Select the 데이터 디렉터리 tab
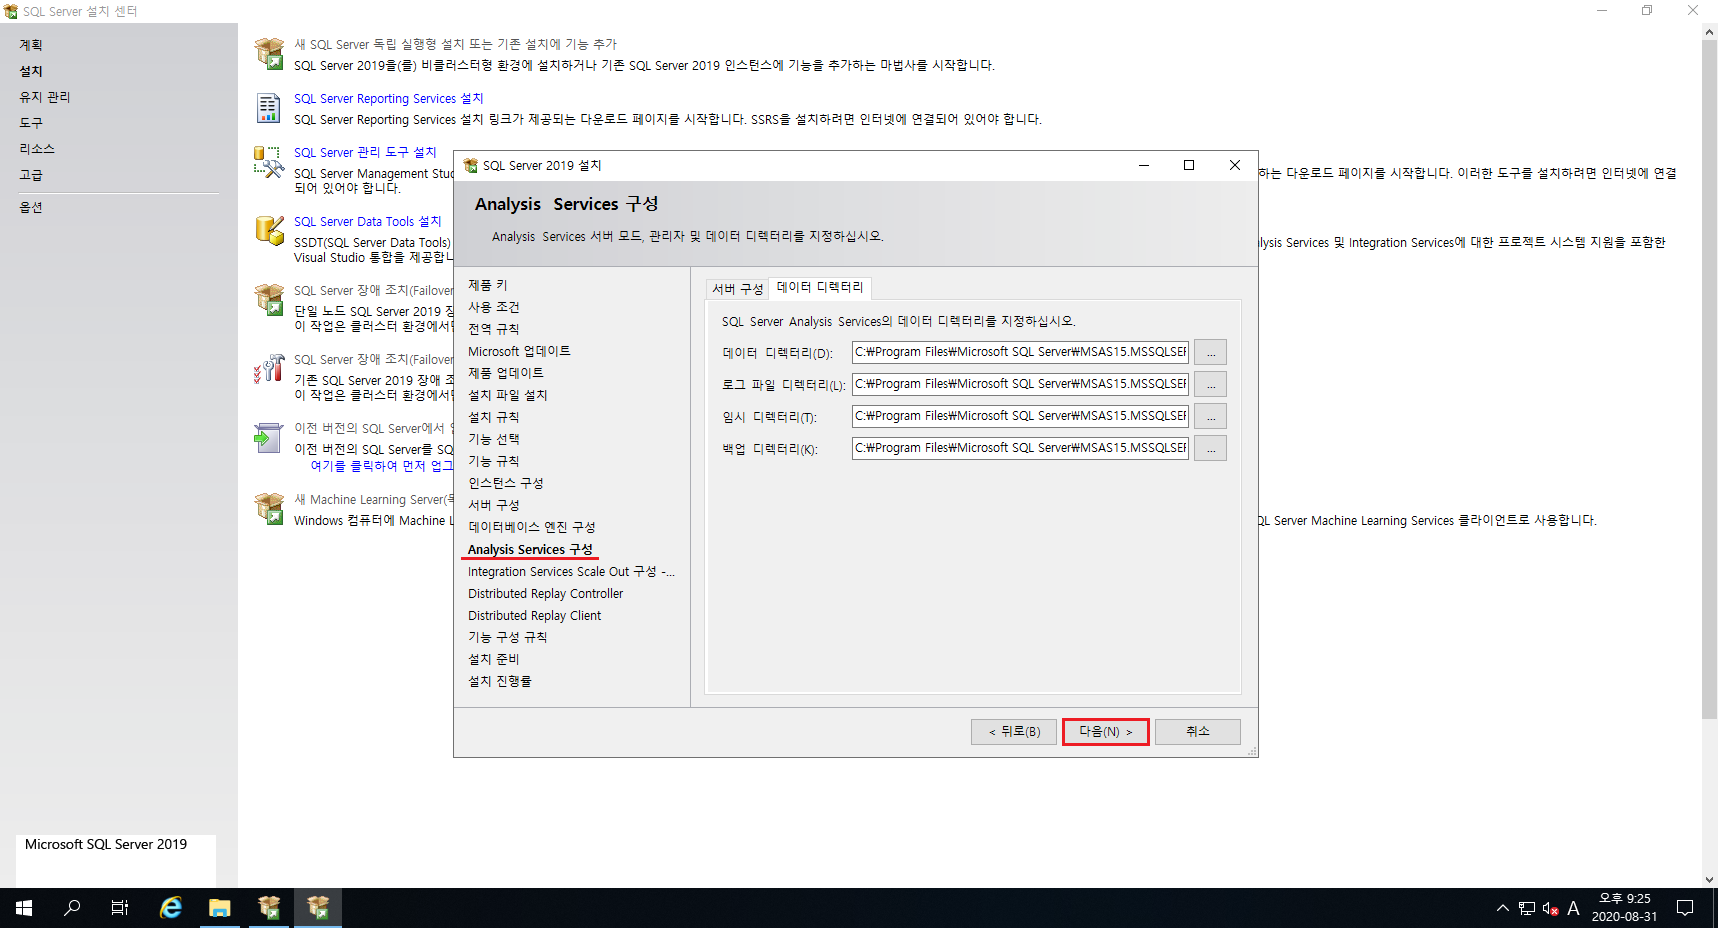 tap(820, 287)
